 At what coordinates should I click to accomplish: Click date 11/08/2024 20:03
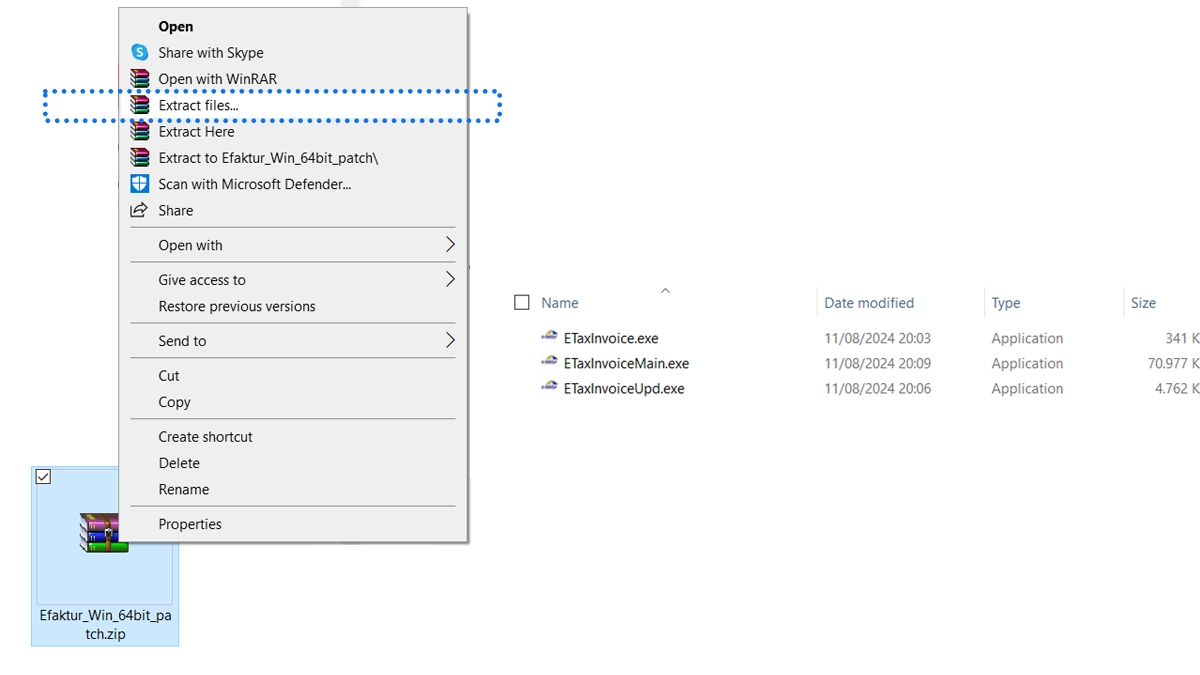tap(877, 338)
